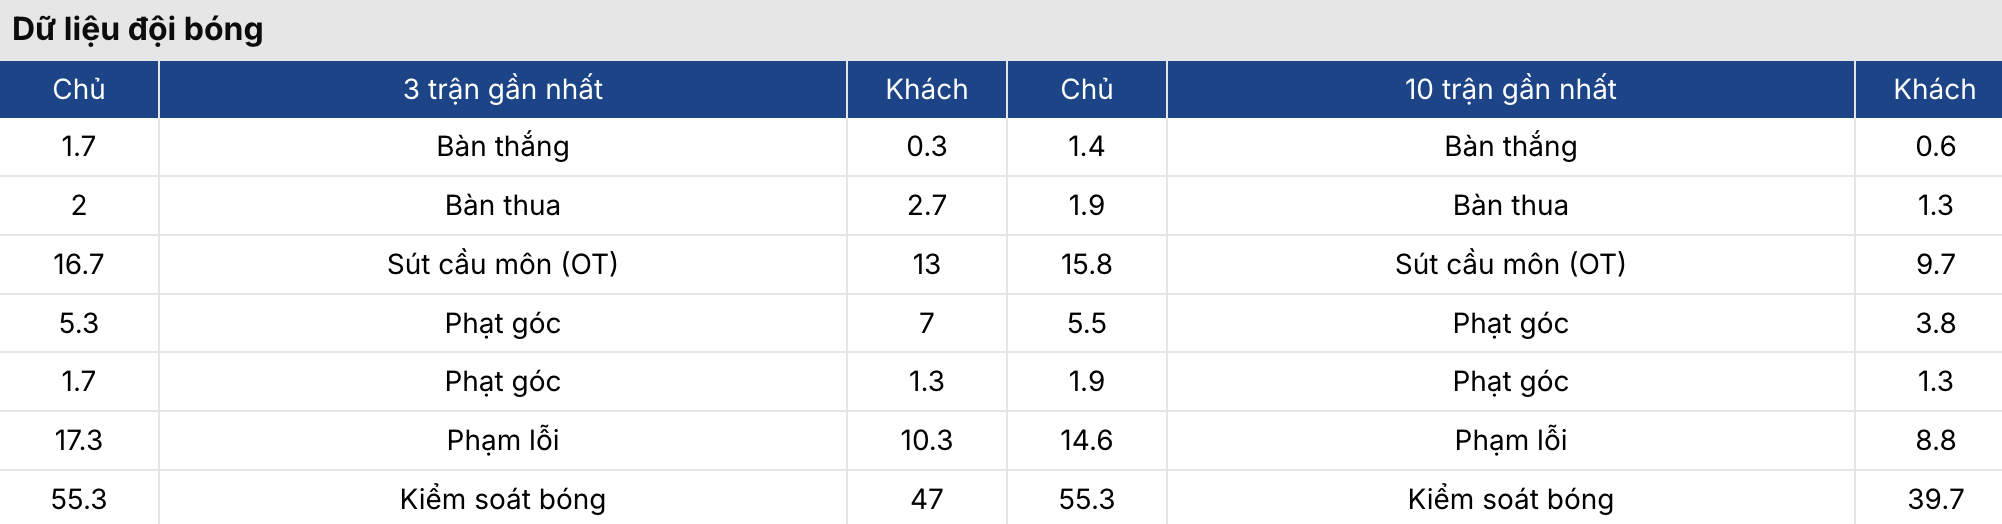This screenshot has height=524, width=2002.
Task: Click 'Phạt góc' label in the row showing 5.5
Action: click(x=1510, y=323)
